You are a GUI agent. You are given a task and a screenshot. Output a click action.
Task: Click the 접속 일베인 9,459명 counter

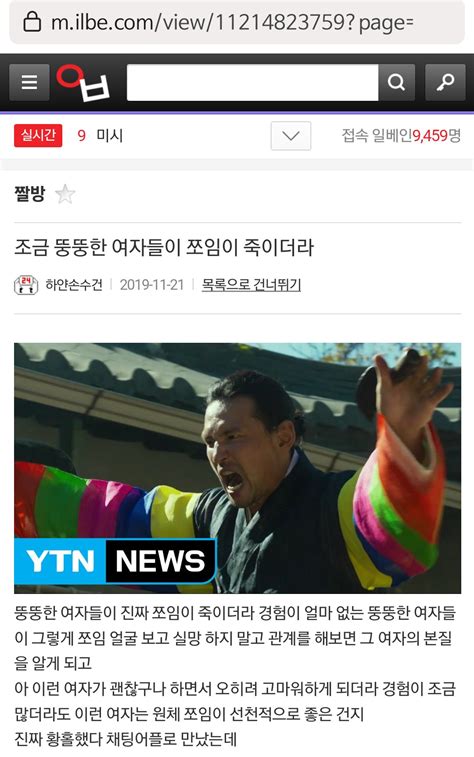coord(401,136)
